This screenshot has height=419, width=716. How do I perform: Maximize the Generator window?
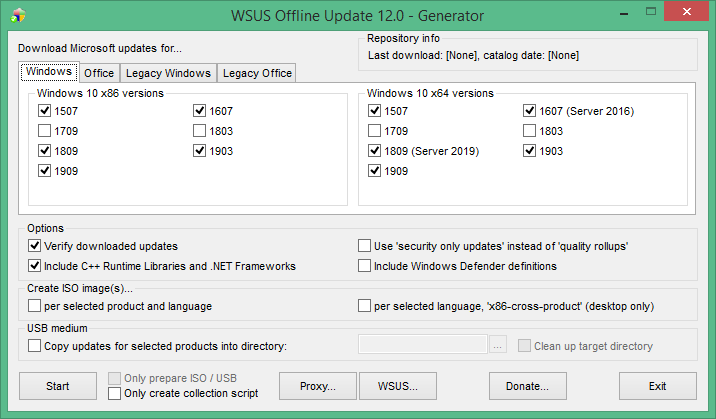pos(651,12)
